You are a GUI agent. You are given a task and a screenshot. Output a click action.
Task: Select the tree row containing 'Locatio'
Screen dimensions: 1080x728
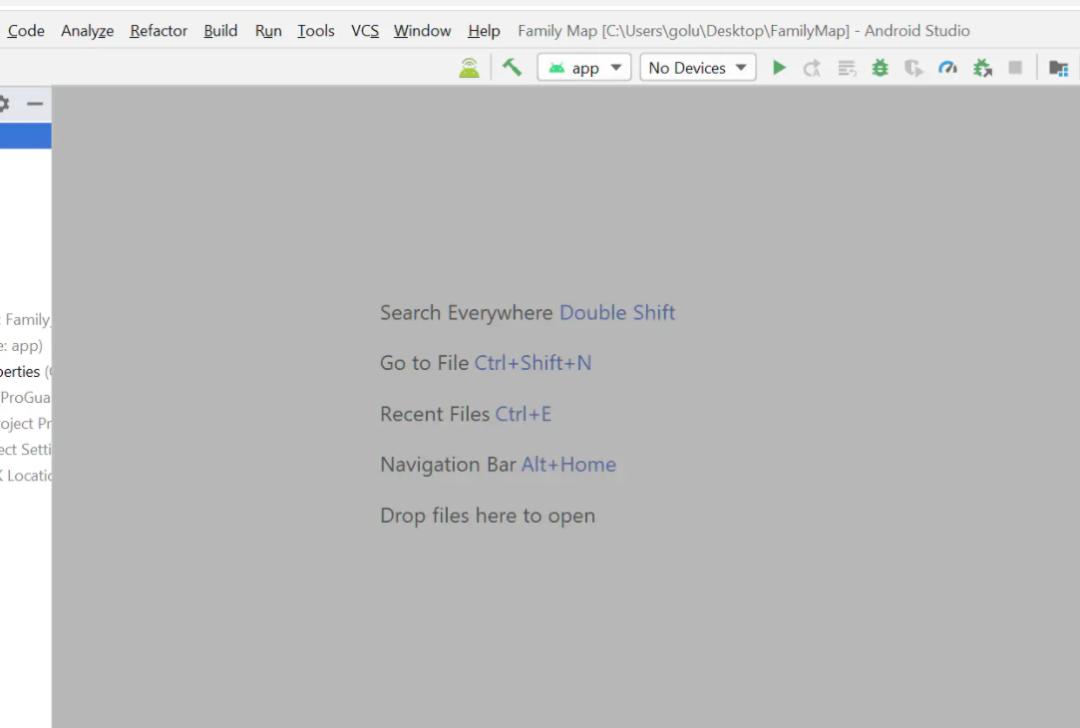click(x=25, y=476)
